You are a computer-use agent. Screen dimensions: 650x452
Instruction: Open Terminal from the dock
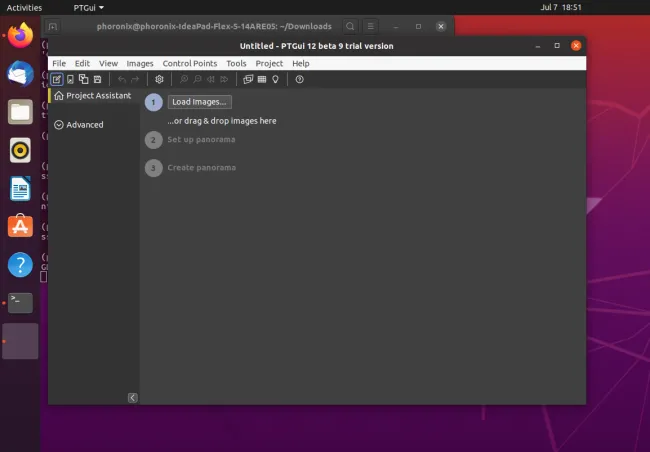pyautogui.click(x=20, y=303)
